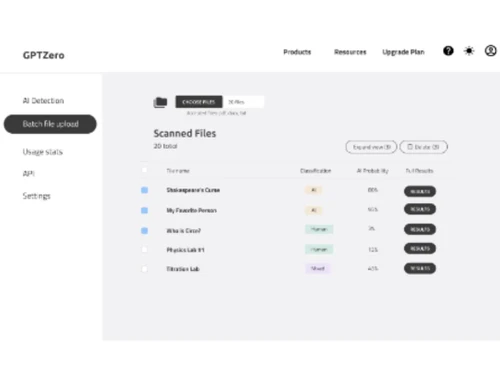
Task: Open the API section in sidebar
Action: pos(29,173)
